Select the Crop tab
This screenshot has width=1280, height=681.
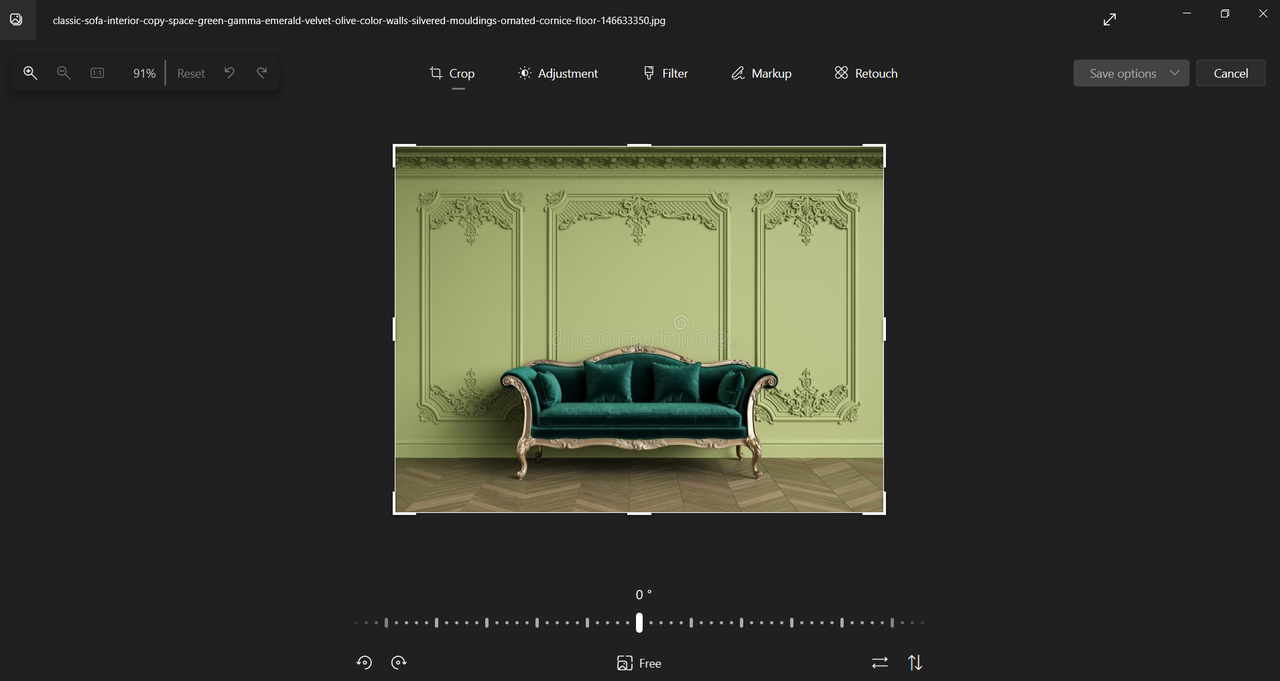pyautogui.click(x=452, y=74)
